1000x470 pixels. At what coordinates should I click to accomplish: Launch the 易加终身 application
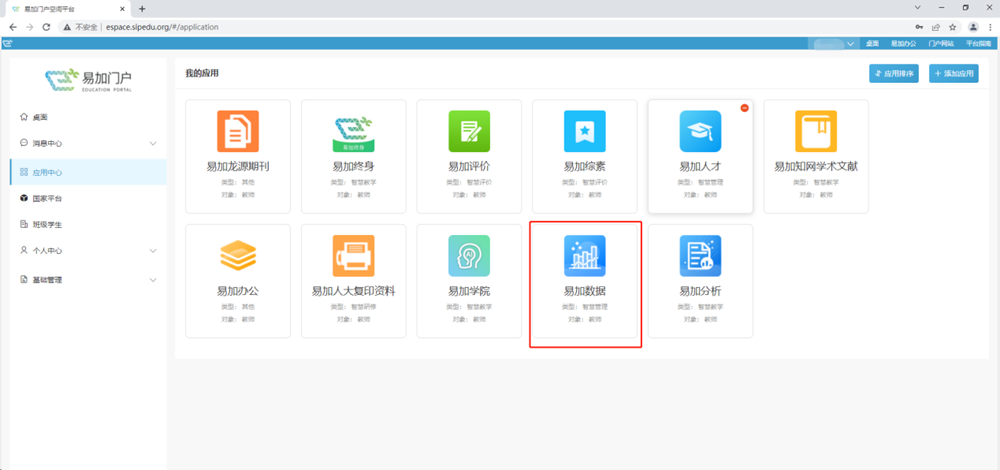click(353, 131)
